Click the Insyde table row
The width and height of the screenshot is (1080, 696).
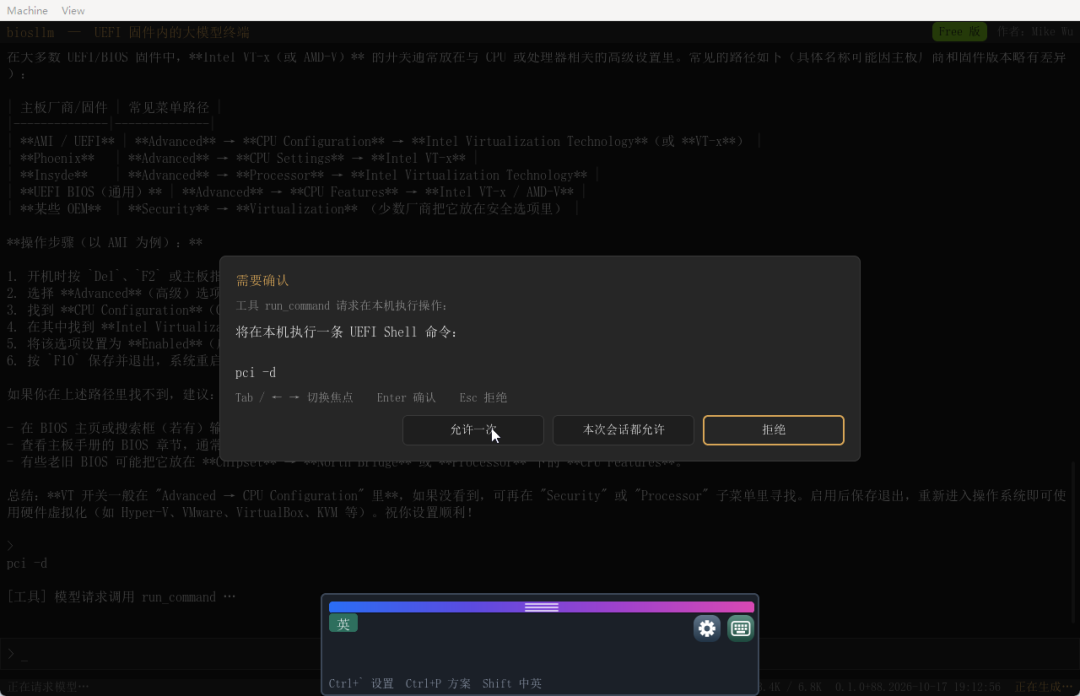pyautogui.click(x=303, y=176)
